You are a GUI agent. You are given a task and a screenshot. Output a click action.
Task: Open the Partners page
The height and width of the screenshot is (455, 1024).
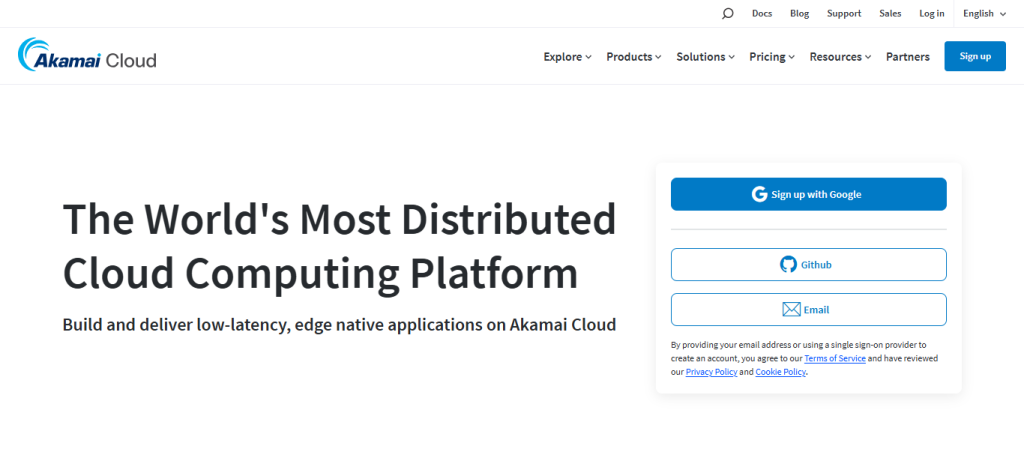pos(908,57)
